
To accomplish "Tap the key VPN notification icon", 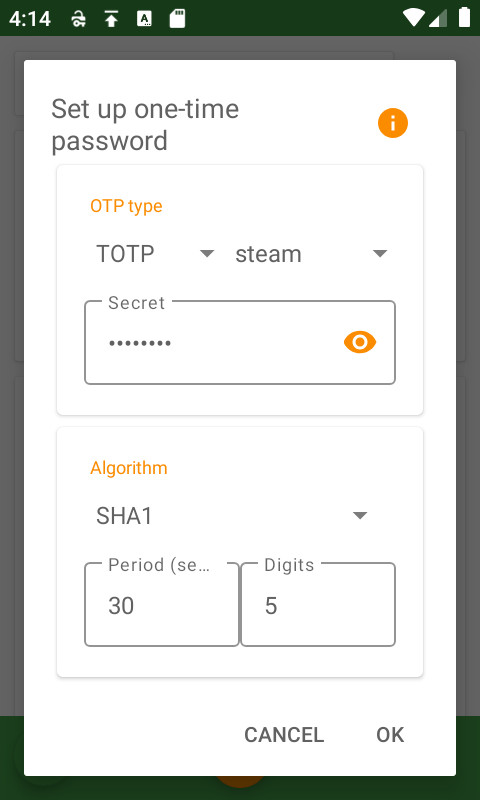I will [78, 19].
